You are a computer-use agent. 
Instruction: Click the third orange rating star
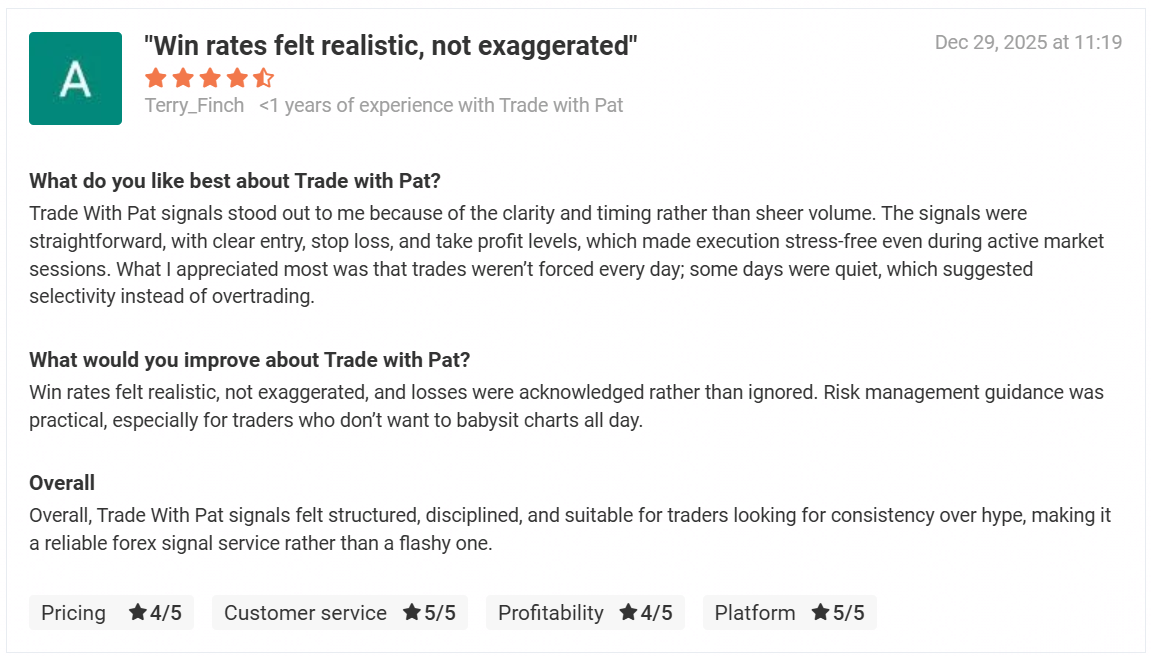(209, 78)
